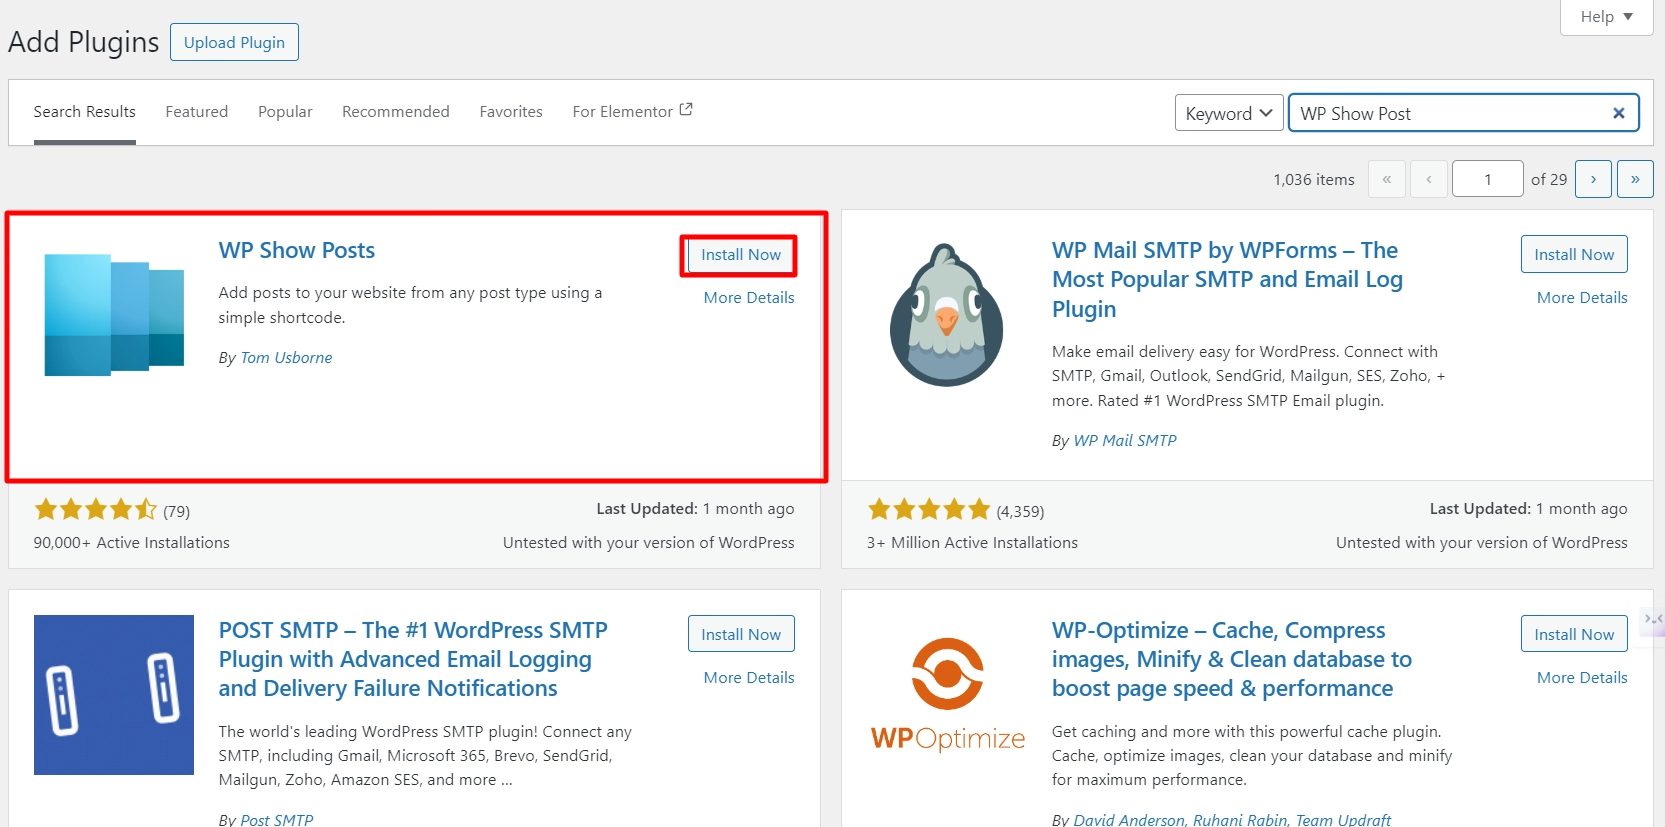Click the 1,036 items count text
Image resolution: width=1665 pixels, height=827 pixels.
pos(1314,180)
